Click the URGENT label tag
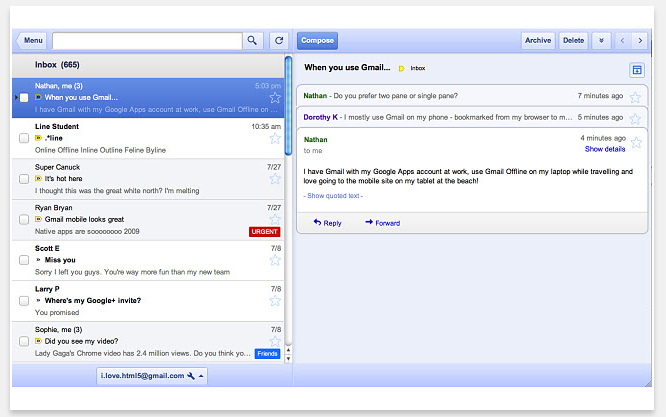 point(264,232)
